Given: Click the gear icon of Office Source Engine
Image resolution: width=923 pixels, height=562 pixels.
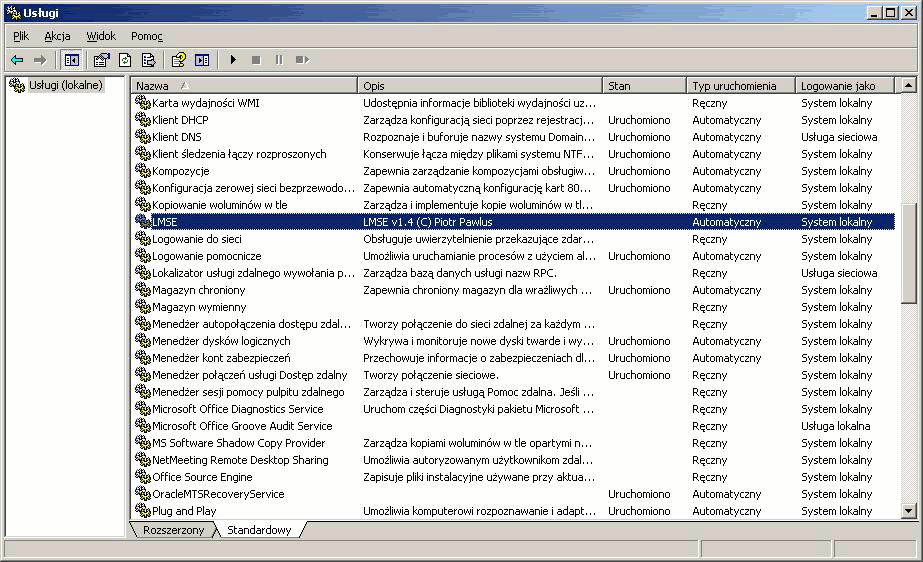Looking at the screenshot, I should (x=143, y=477).
